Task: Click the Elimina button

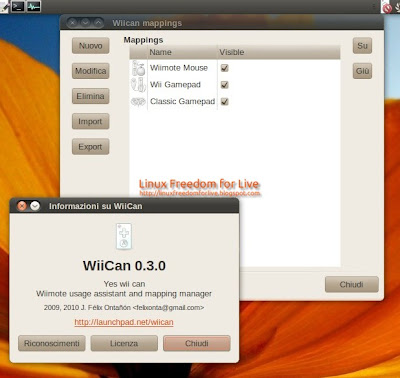Action: tap(90, 96)
